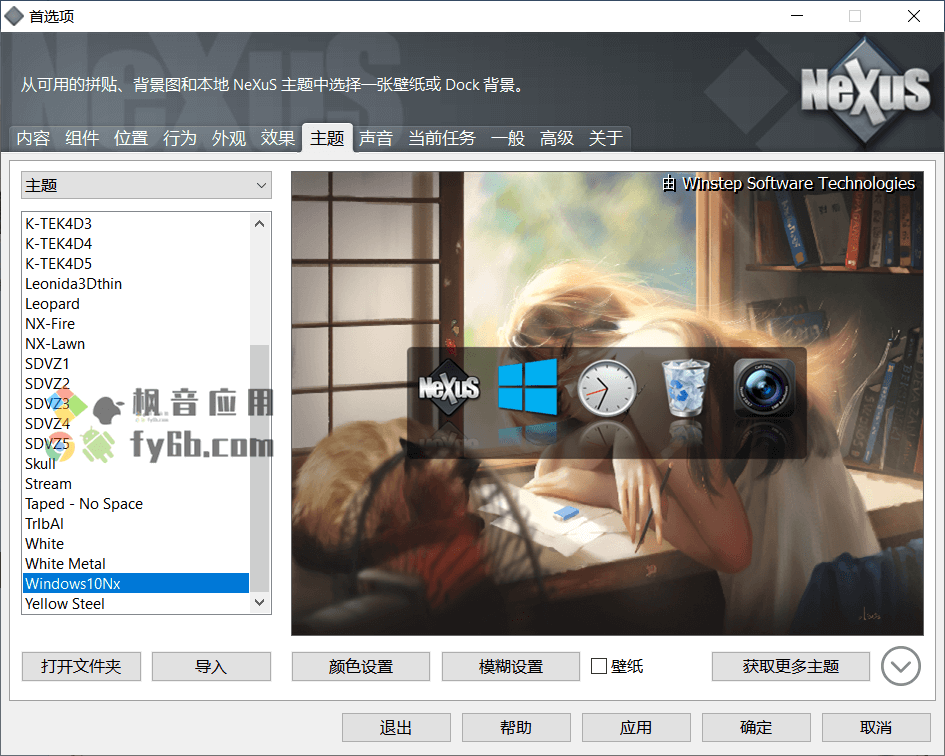Open 模糊设置 blur settings

pos(511,666)
